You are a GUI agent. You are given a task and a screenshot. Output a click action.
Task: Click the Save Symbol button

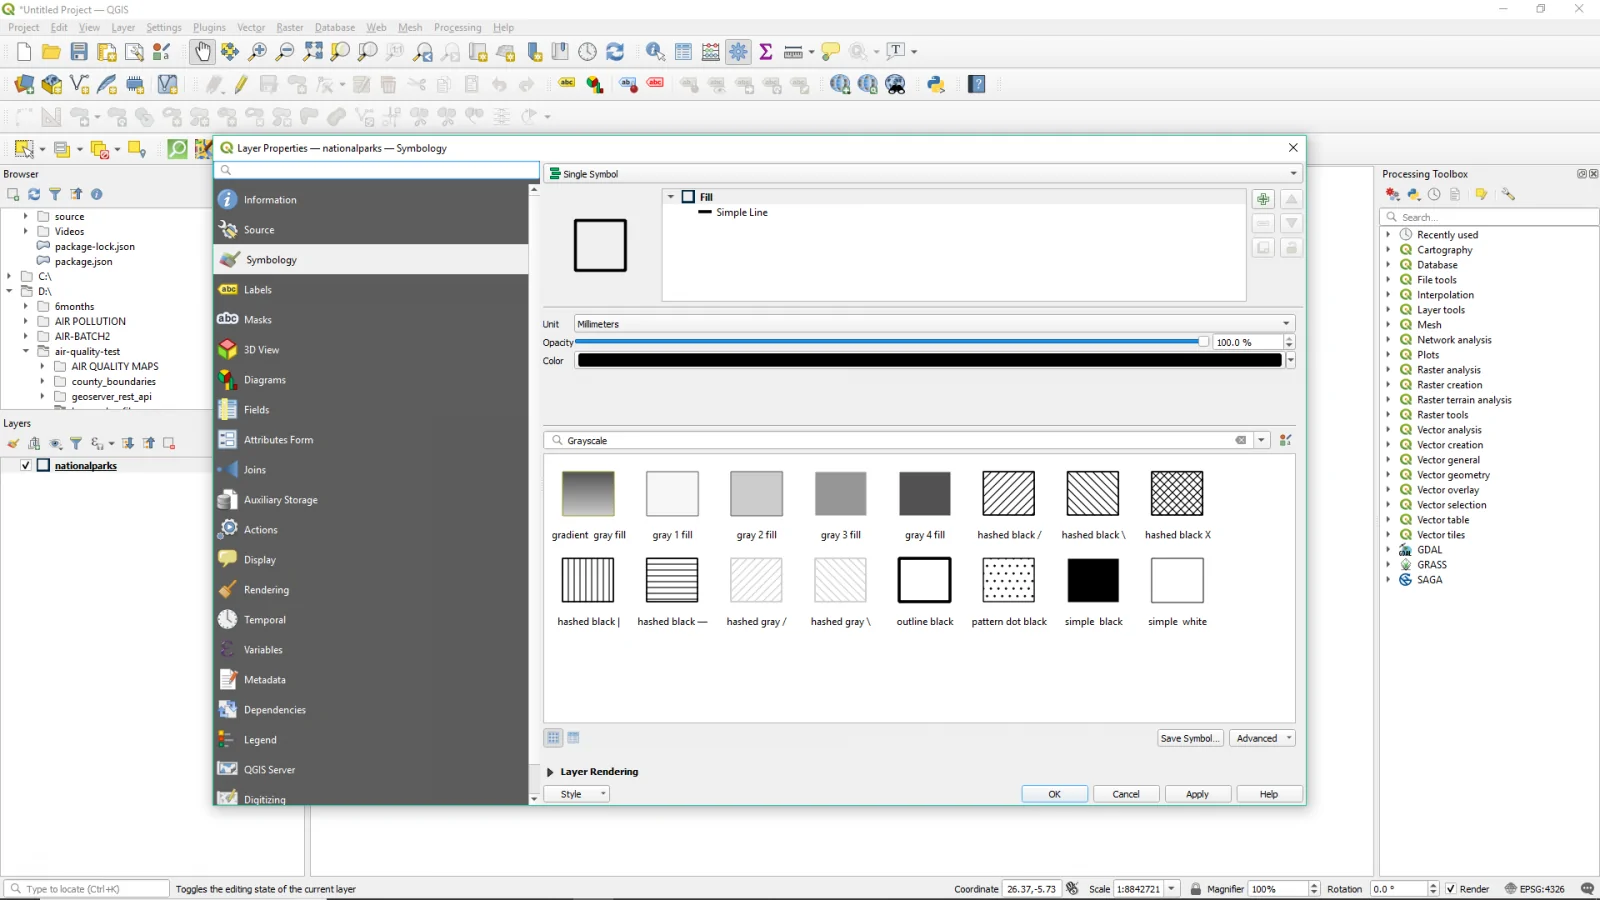(x=1189, y=738)
